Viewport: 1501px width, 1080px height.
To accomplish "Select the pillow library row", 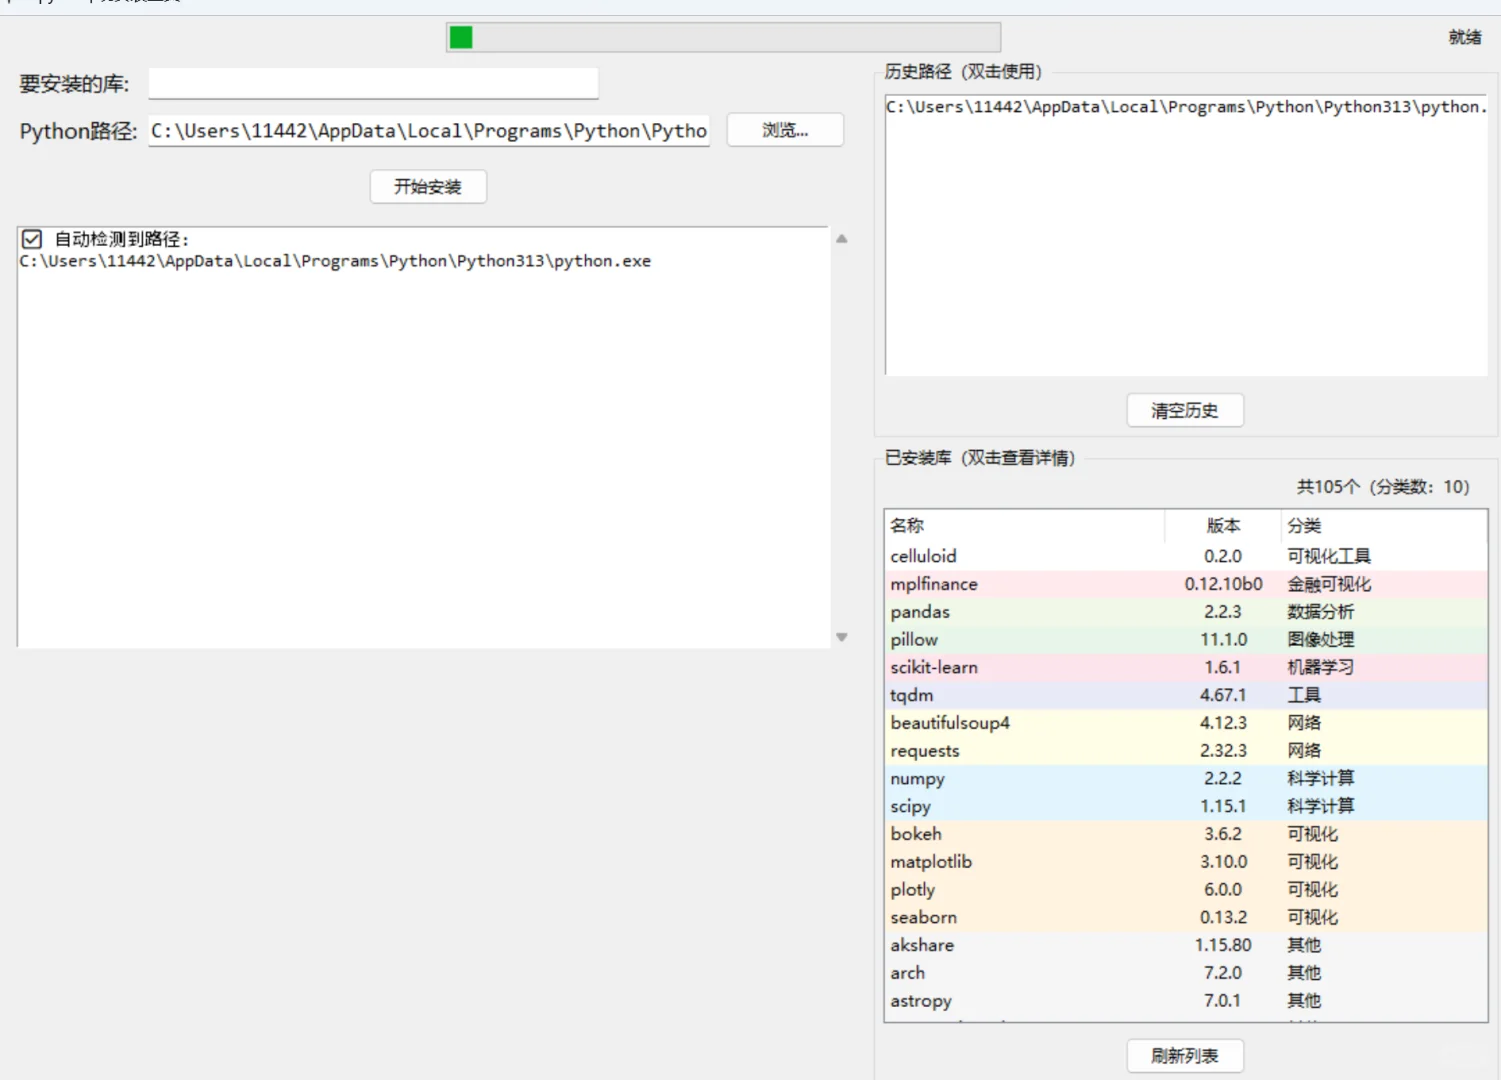I will click(1186, 640).
